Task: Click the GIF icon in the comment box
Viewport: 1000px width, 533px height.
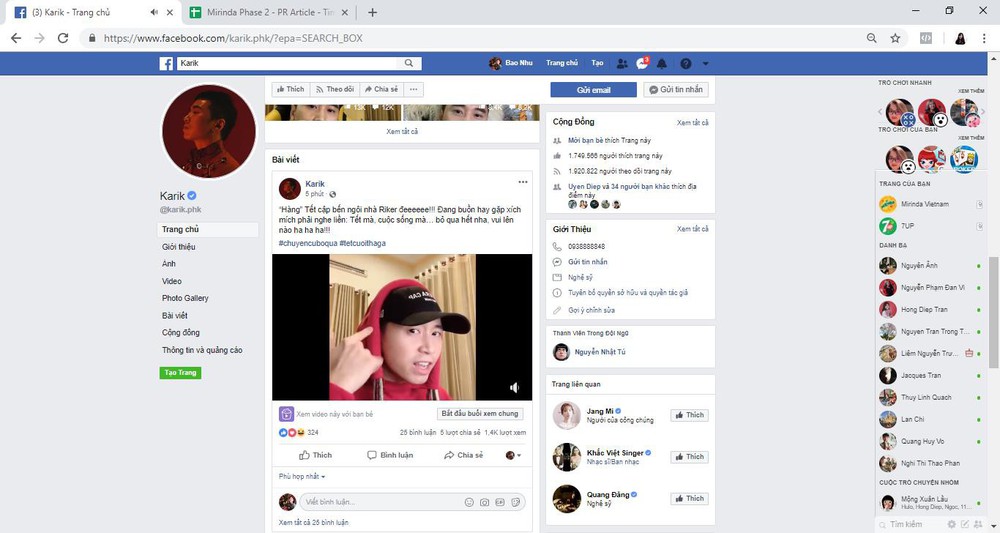Action: [x=500, y=502]
